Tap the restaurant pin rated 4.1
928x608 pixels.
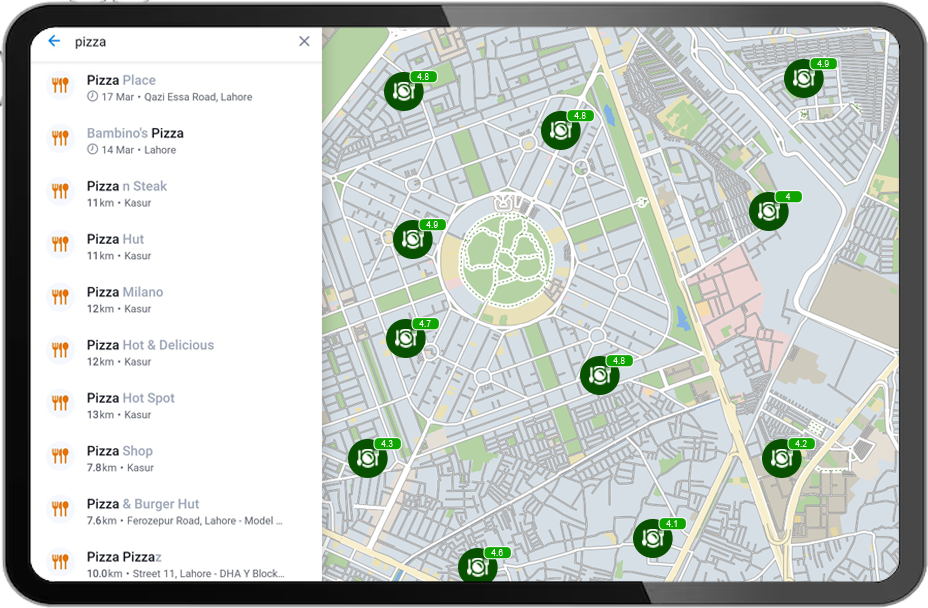652,538
